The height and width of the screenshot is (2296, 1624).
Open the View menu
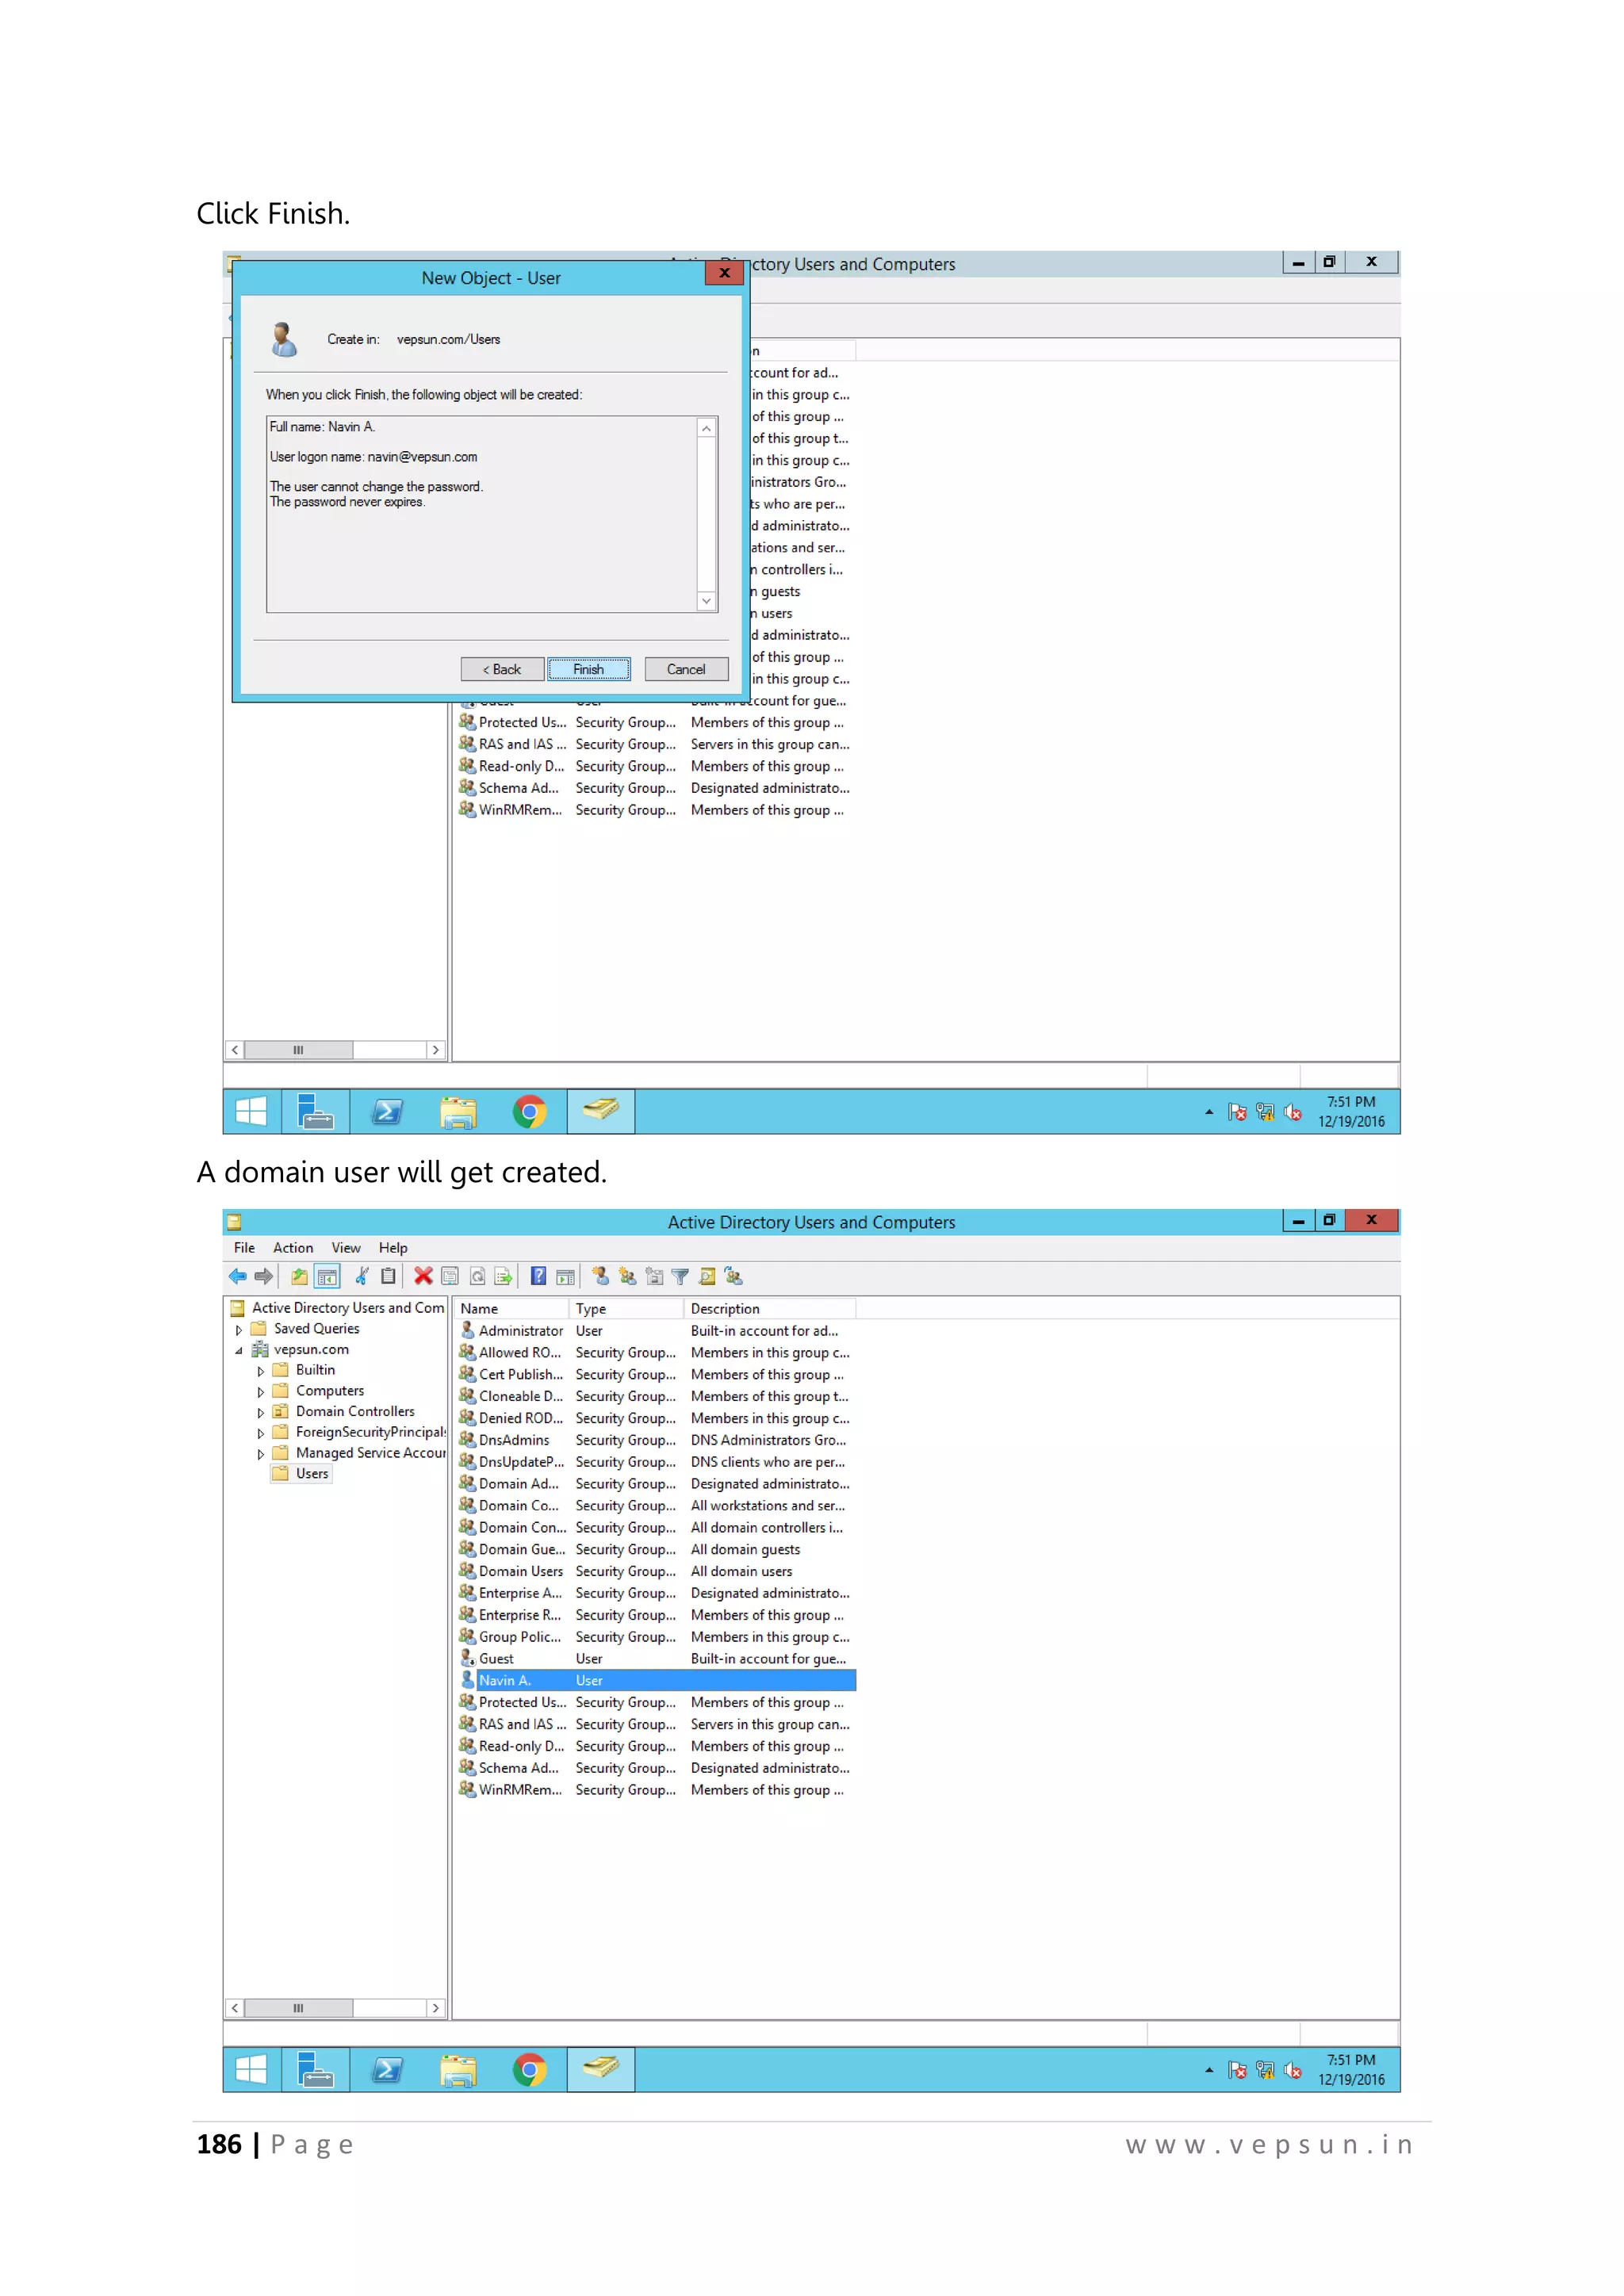(346, 1248)
